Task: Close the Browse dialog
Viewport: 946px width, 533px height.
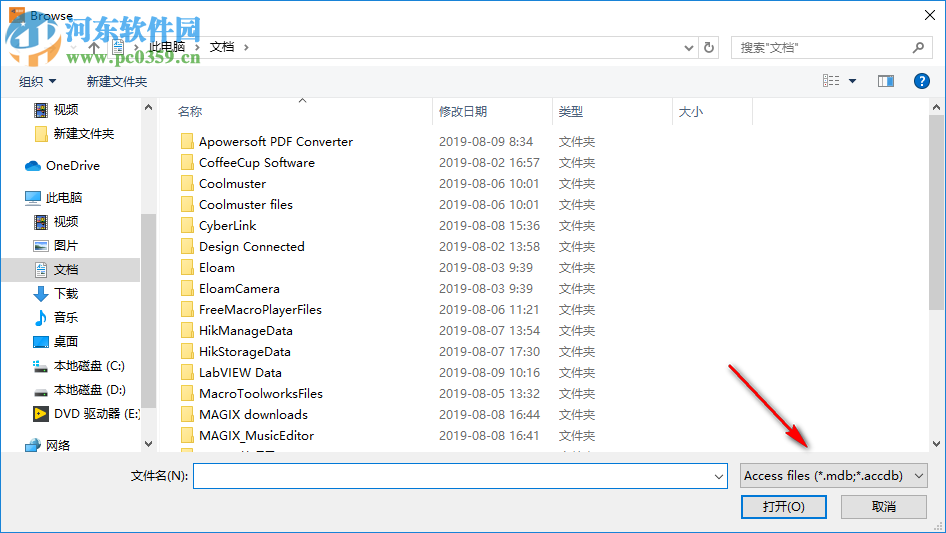Action: (x=930, y=15)
